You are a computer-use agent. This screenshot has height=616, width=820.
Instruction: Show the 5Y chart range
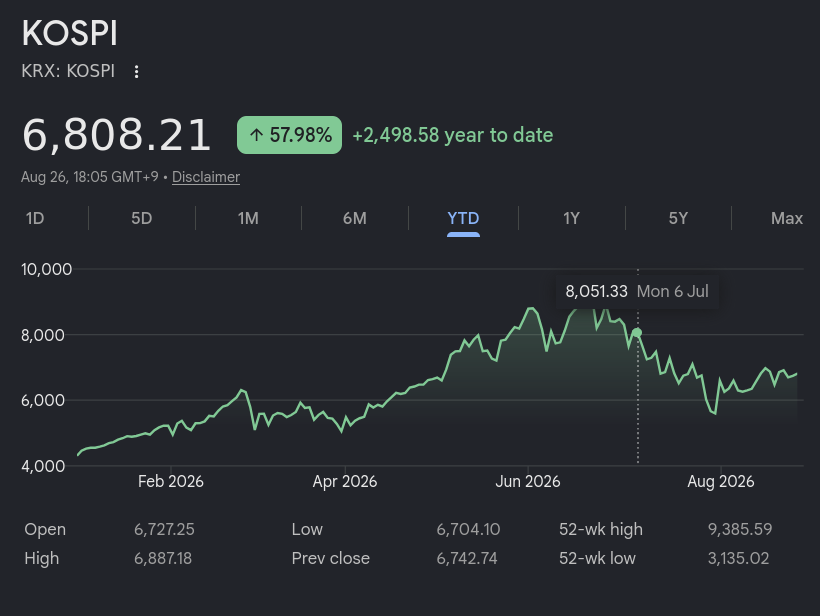pos(678,218)
